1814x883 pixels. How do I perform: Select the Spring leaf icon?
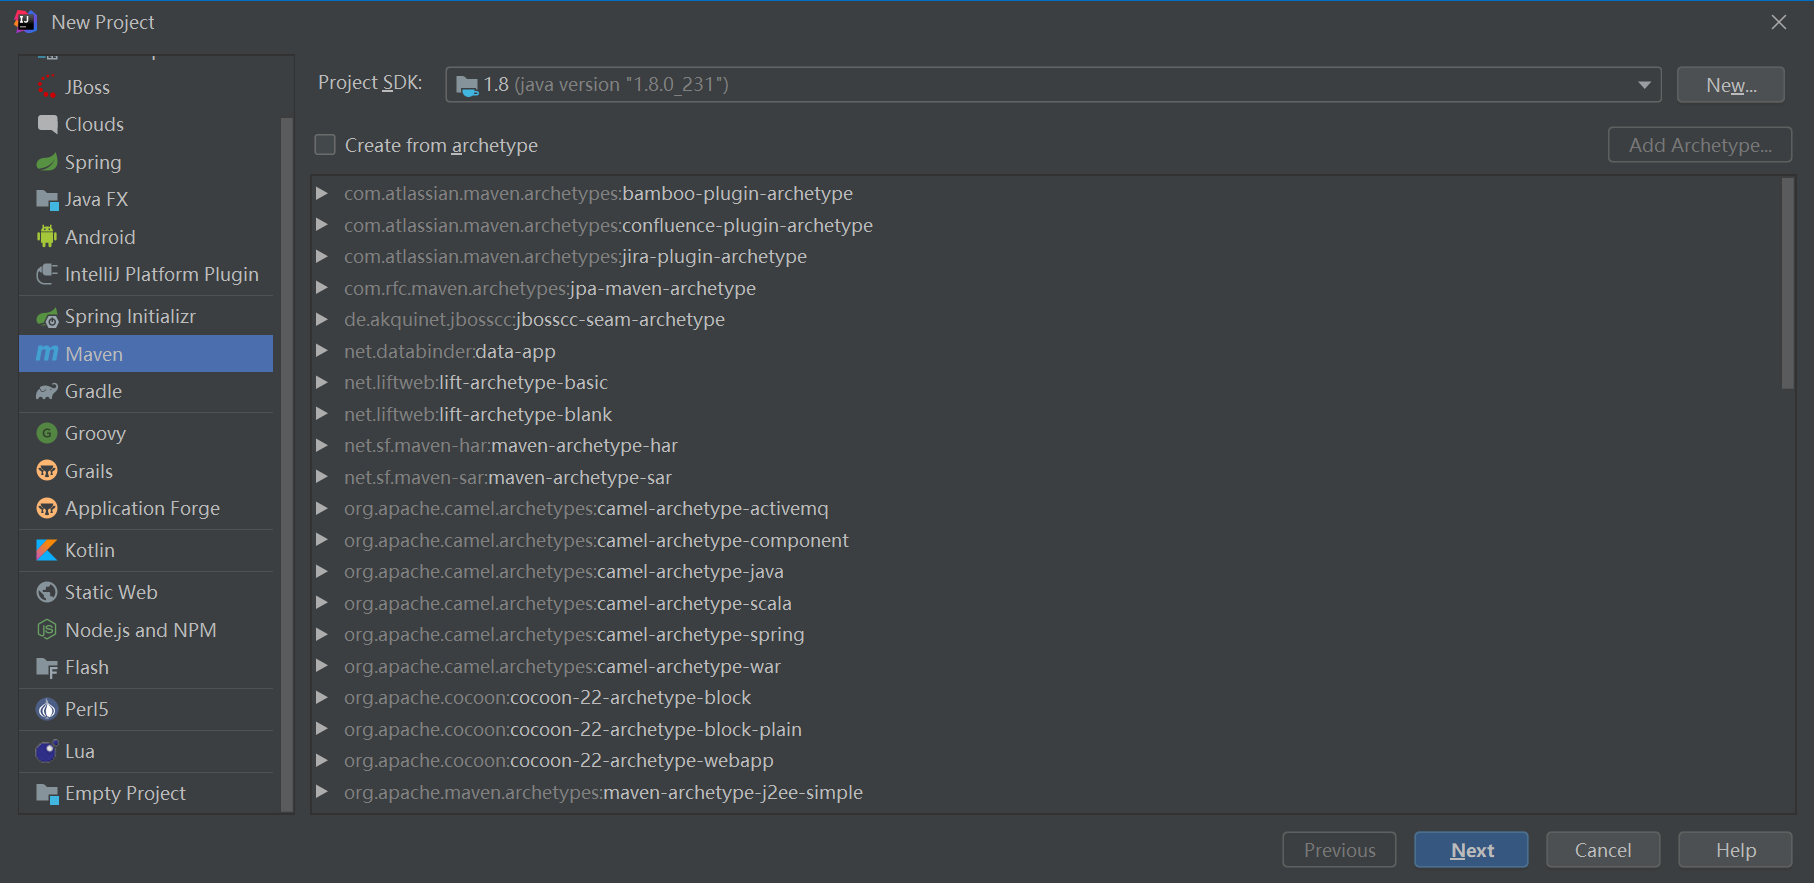click(47, 162)
